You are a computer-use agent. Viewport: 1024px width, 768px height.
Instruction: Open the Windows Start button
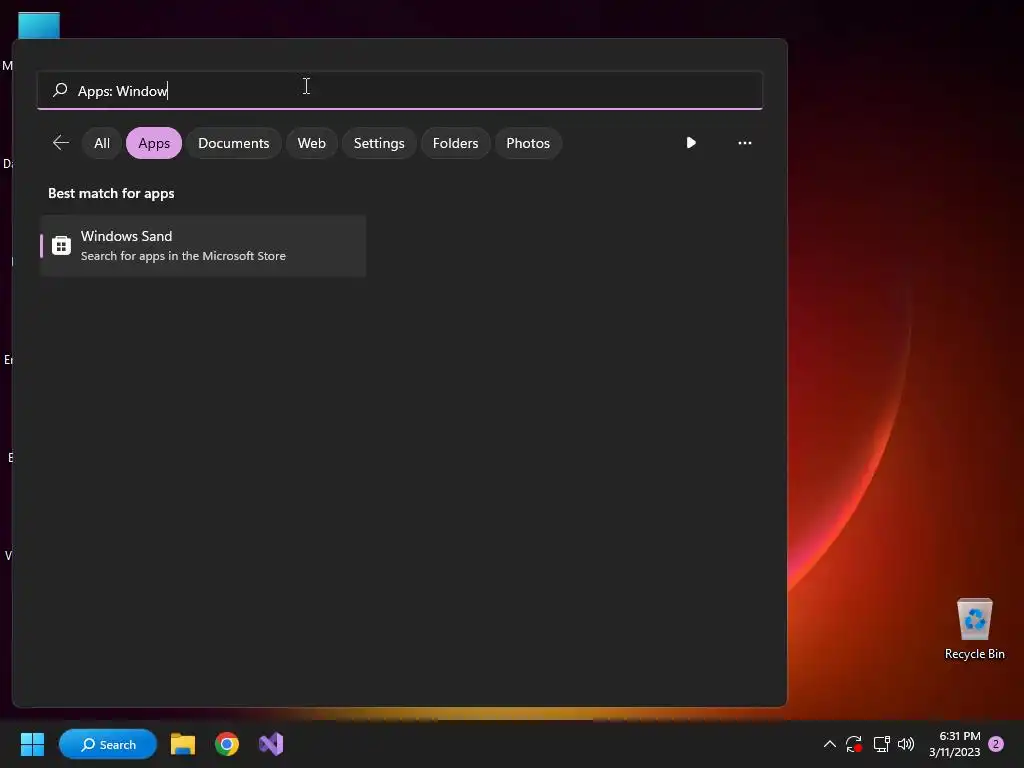(x=32, y=744)
